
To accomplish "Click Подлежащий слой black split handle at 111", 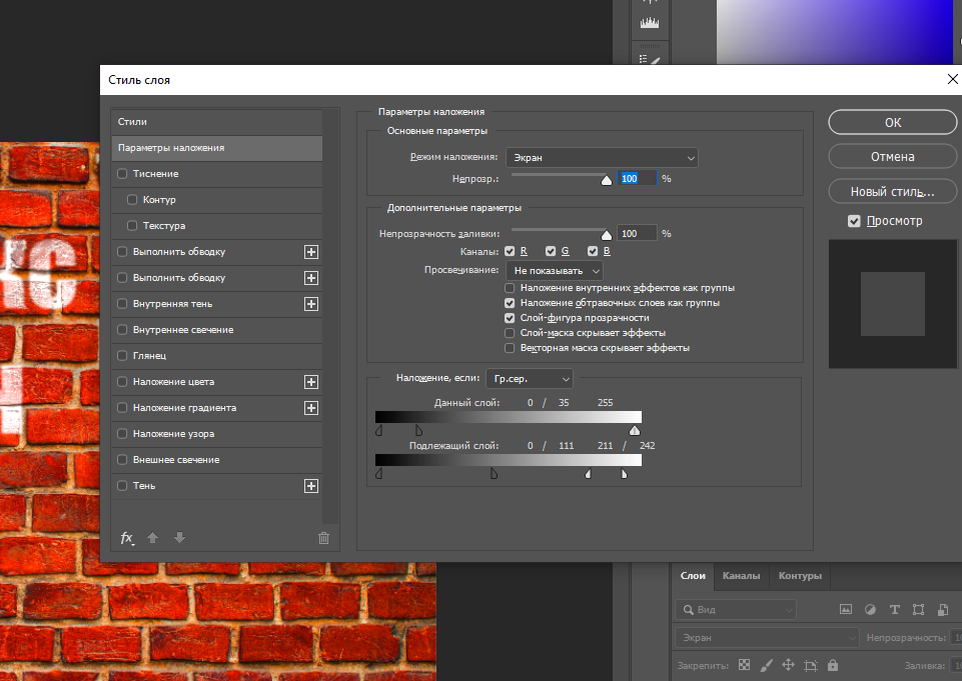I will click(x=494, y=474).
